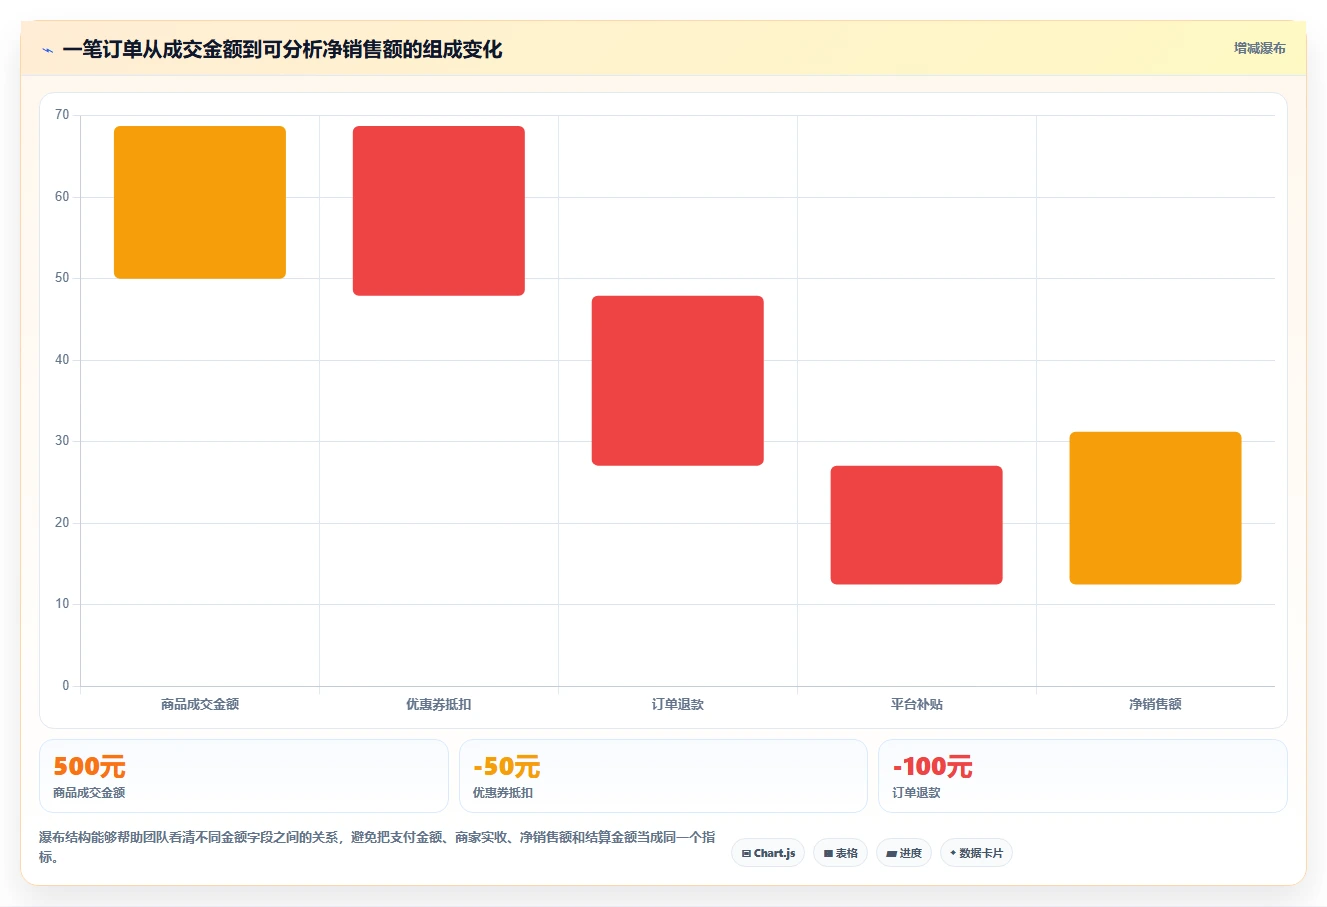
Task: Click the y-axis tick value 0
Action: point(66,686)
